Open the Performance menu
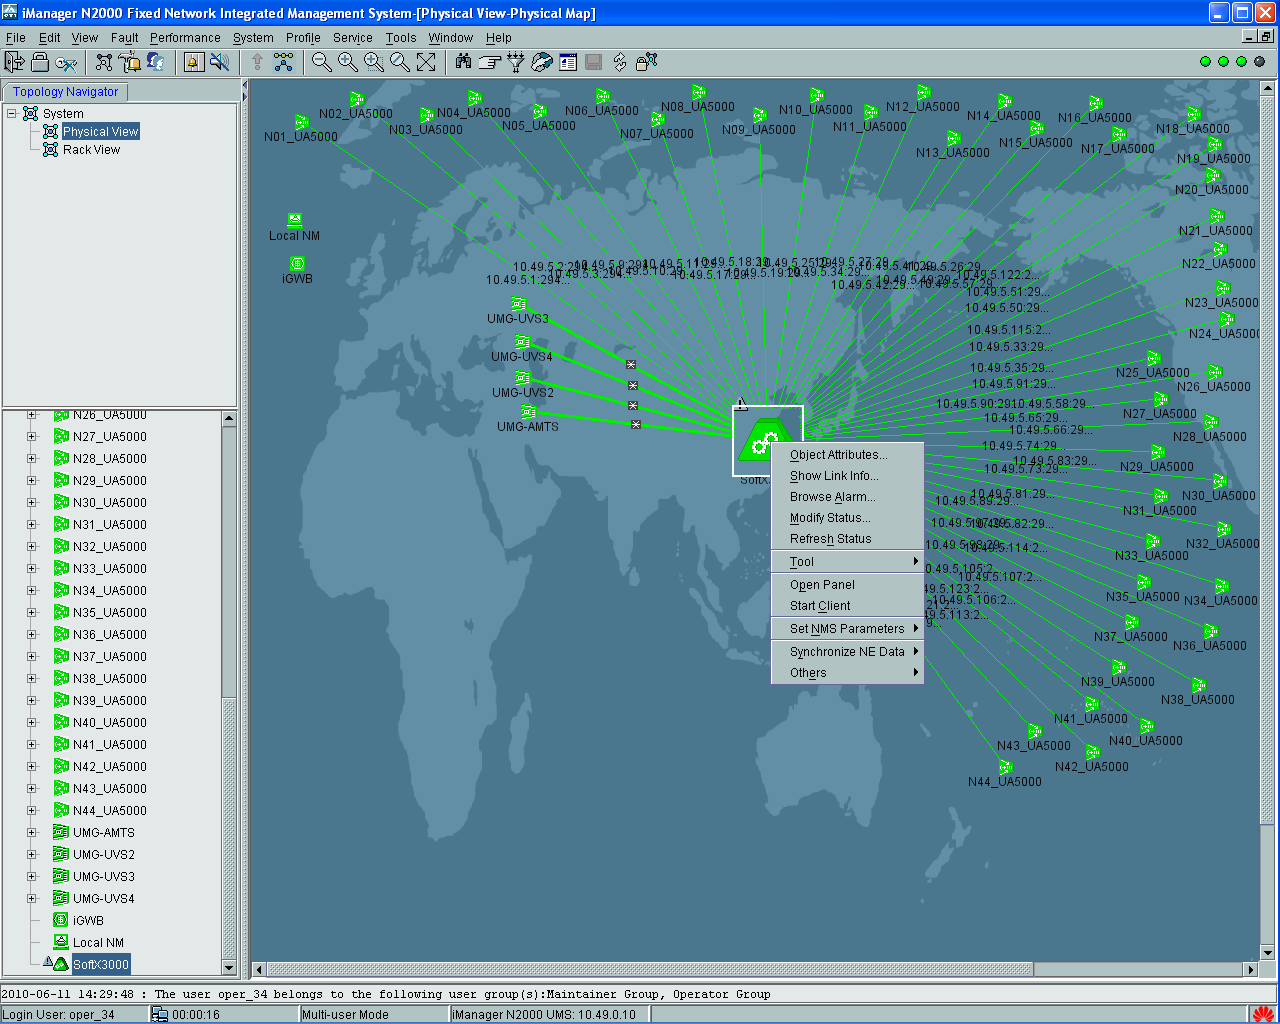The width and height of the screenshot is (1280, 1024). coord(185,38)
